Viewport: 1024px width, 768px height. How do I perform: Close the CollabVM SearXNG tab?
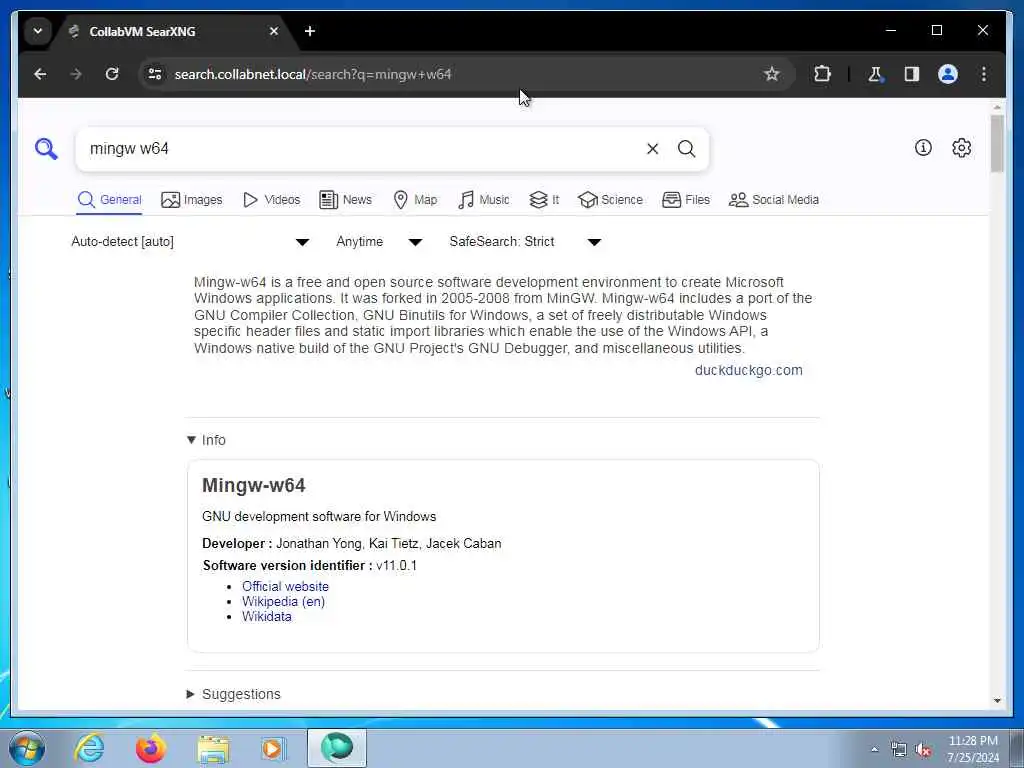[274, 31]
